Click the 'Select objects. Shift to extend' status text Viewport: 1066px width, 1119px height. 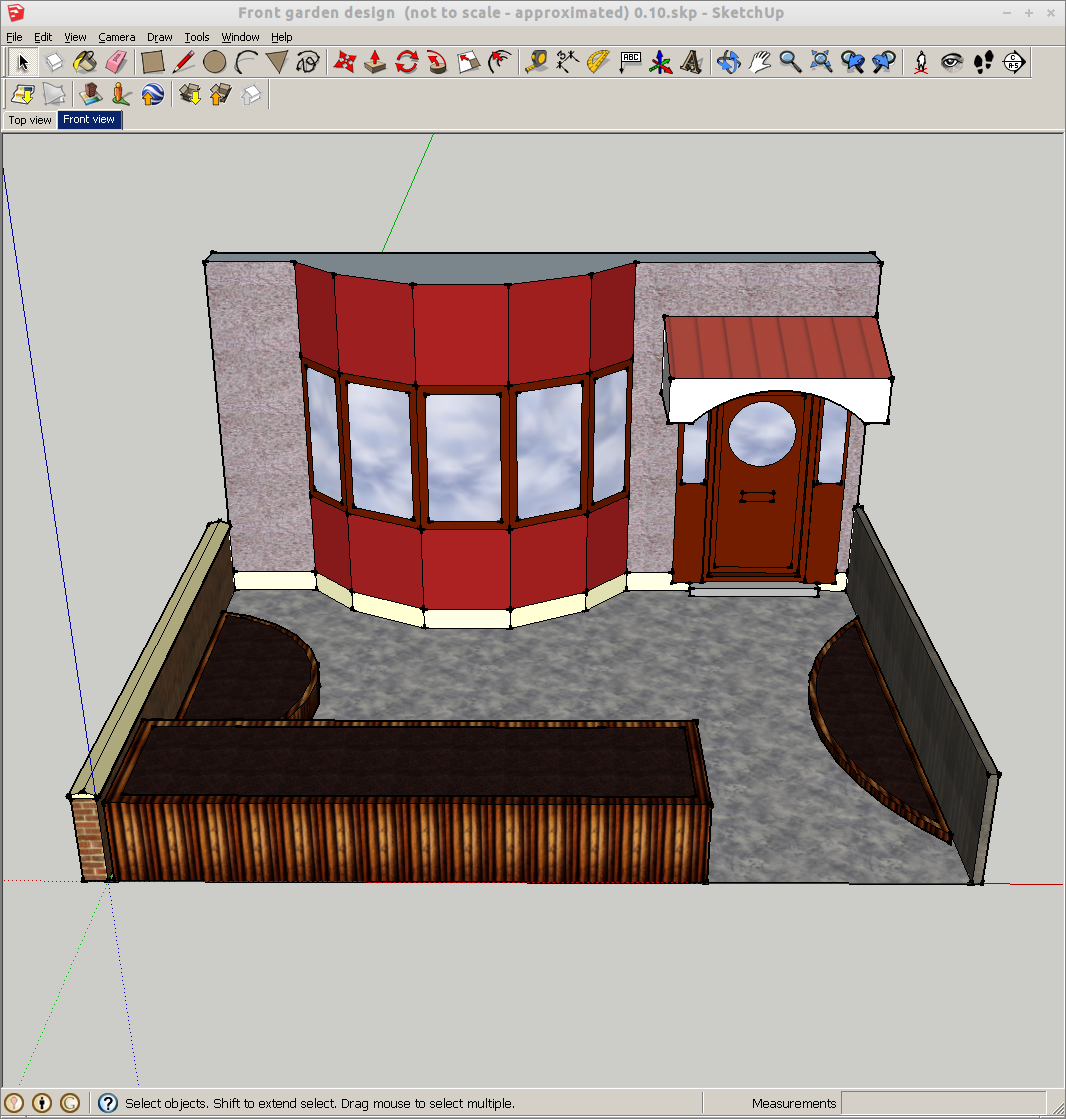point(320,1103)
